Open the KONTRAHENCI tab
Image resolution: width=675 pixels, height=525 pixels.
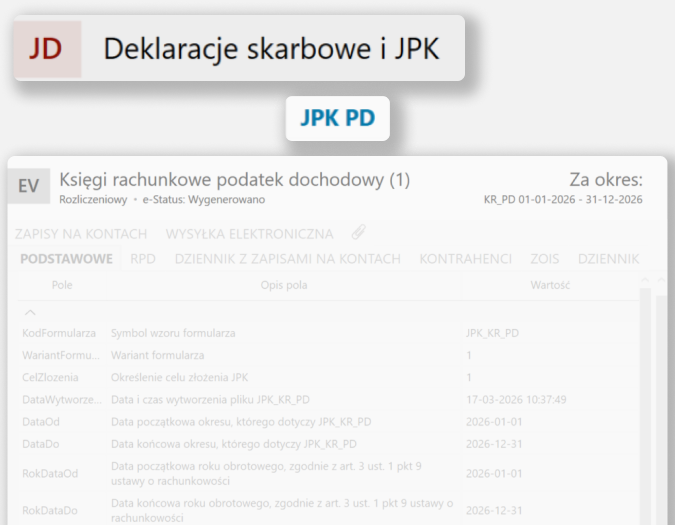[x=465, y=259]
